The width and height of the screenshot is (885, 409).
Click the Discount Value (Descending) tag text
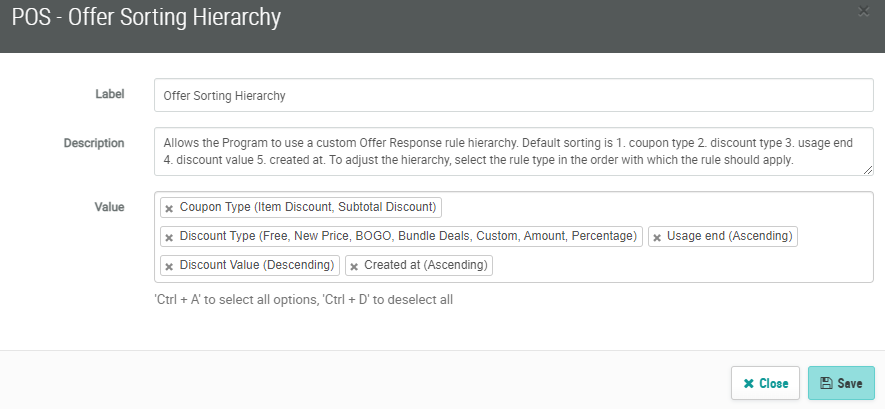(x=257, y=265)
